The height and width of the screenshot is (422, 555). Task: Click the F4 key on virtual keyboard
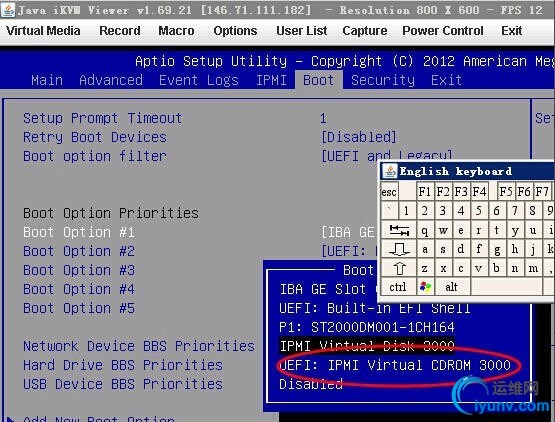click(479, 192)
